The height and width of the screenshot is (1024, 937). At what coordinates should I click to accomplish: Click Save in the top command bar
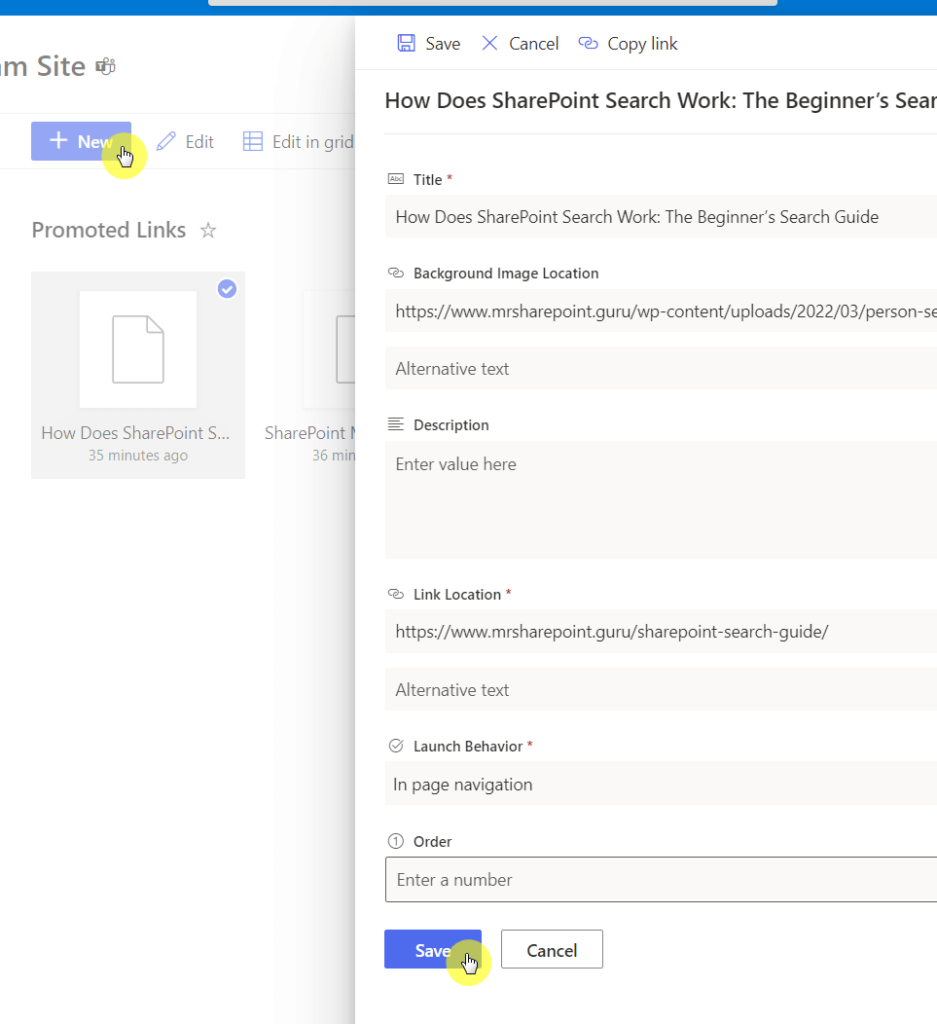[429, 44]
